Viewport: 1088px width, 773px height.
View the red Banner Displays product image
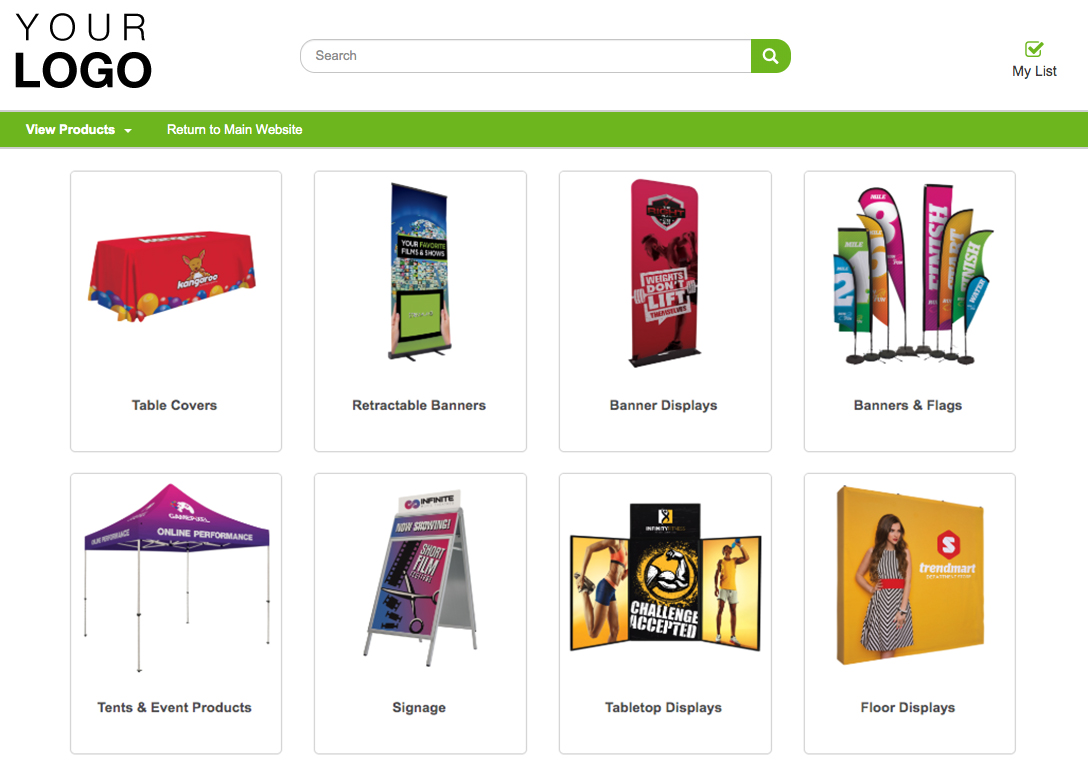(x=664, y=273)
